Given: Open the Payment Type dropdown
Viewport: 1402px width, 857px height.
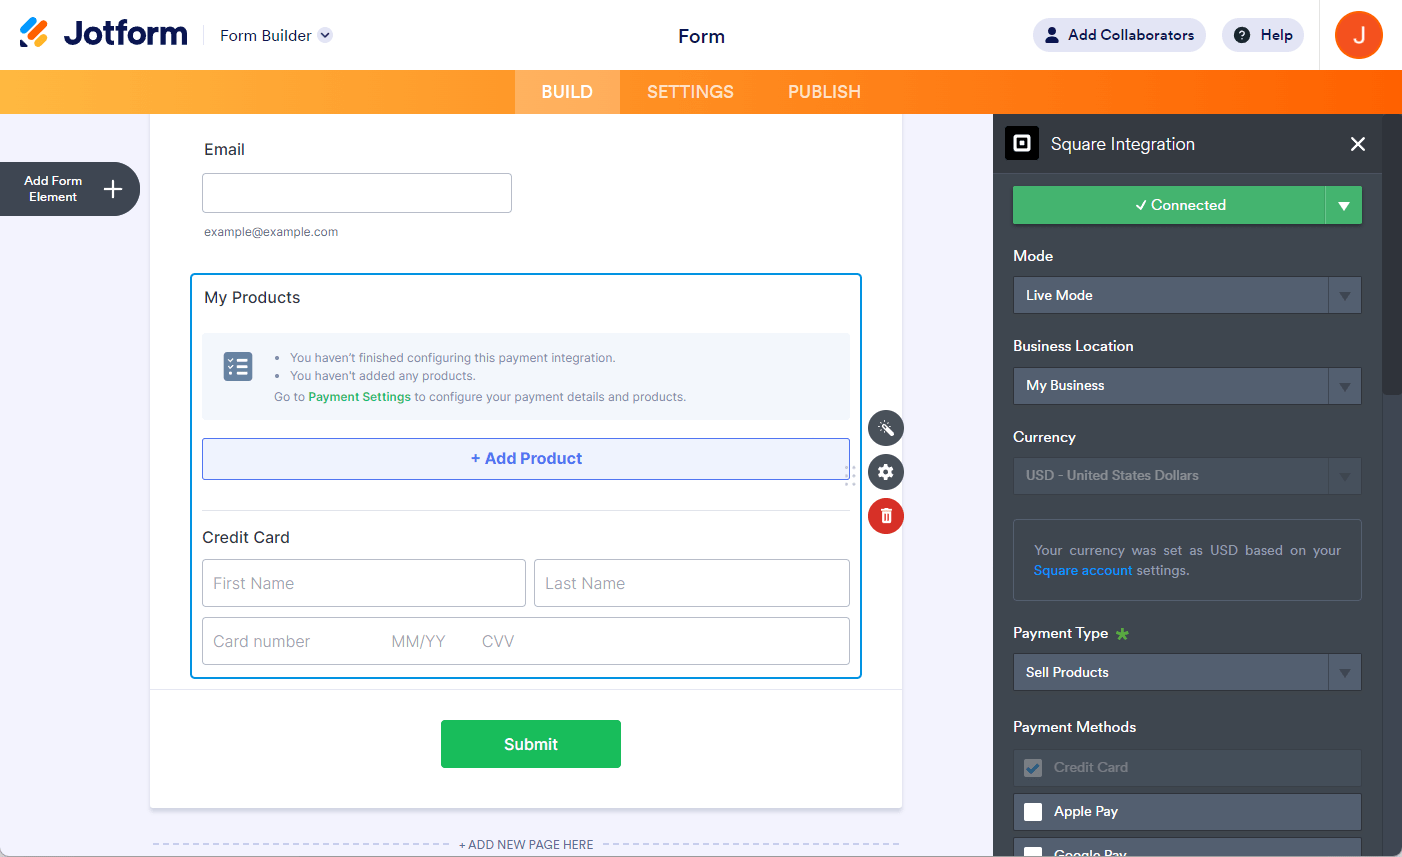Looking at the screenshot, I should click(x=1187, y=672).
